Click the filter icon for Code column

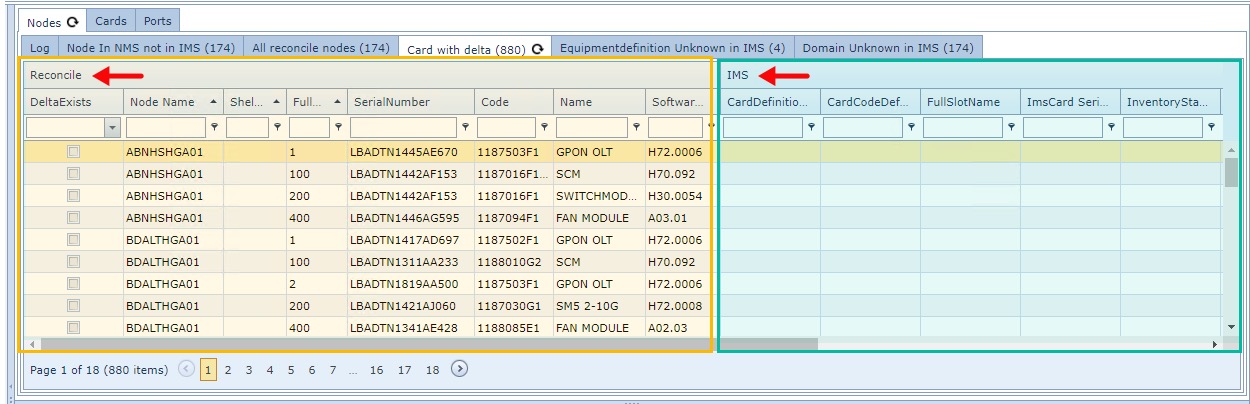[x=544, y=127]
